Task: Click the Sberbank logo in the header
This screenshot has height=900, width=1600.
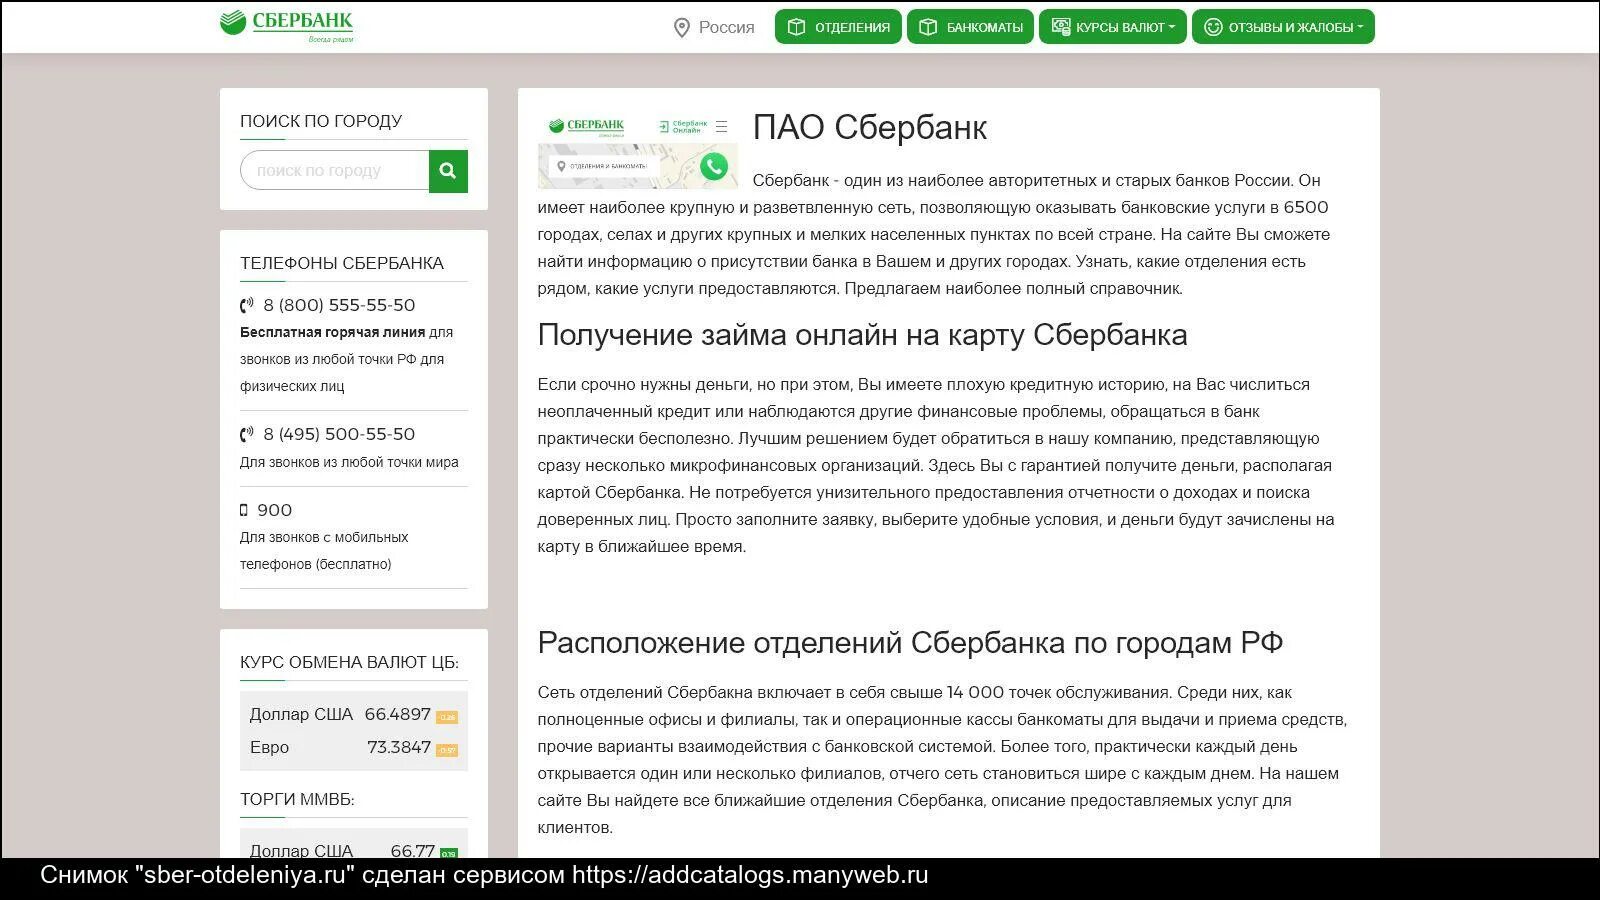Action: tap(287, 25)
